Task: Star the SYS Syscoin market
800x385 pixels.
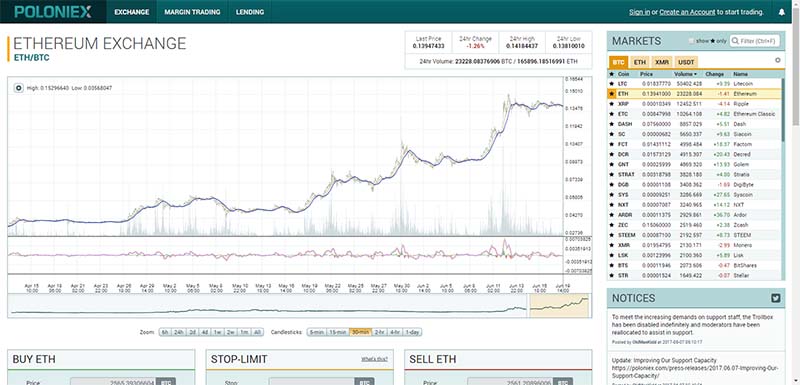Action: point(611,195)
